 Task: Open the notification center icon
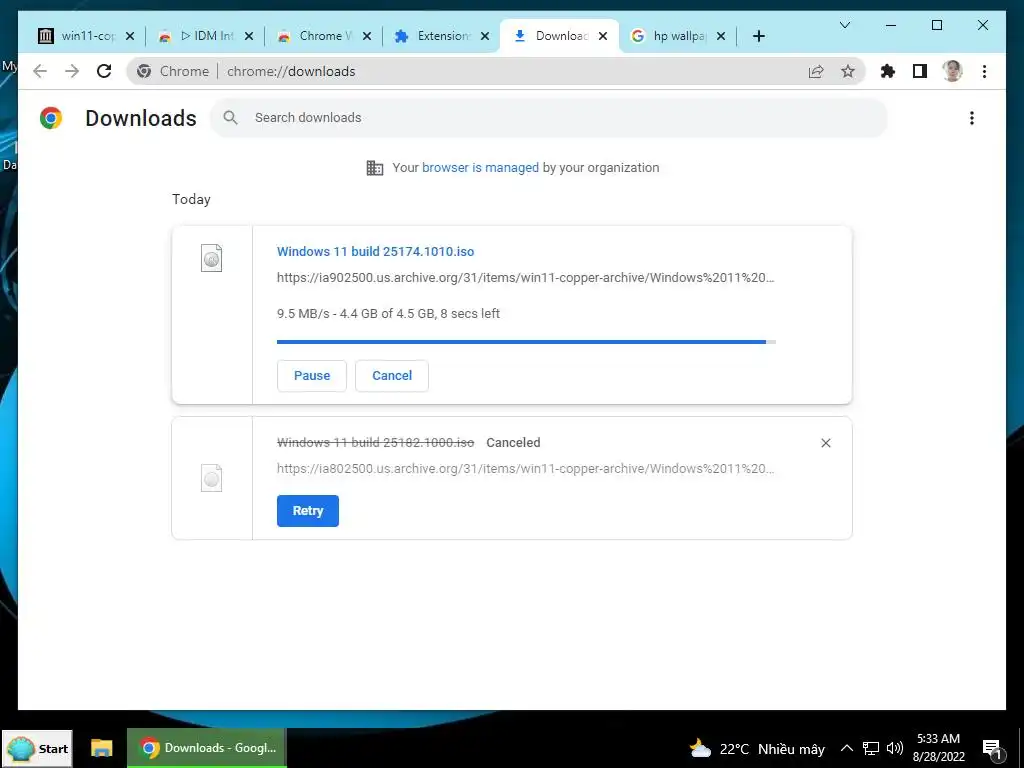click(992, 749)
